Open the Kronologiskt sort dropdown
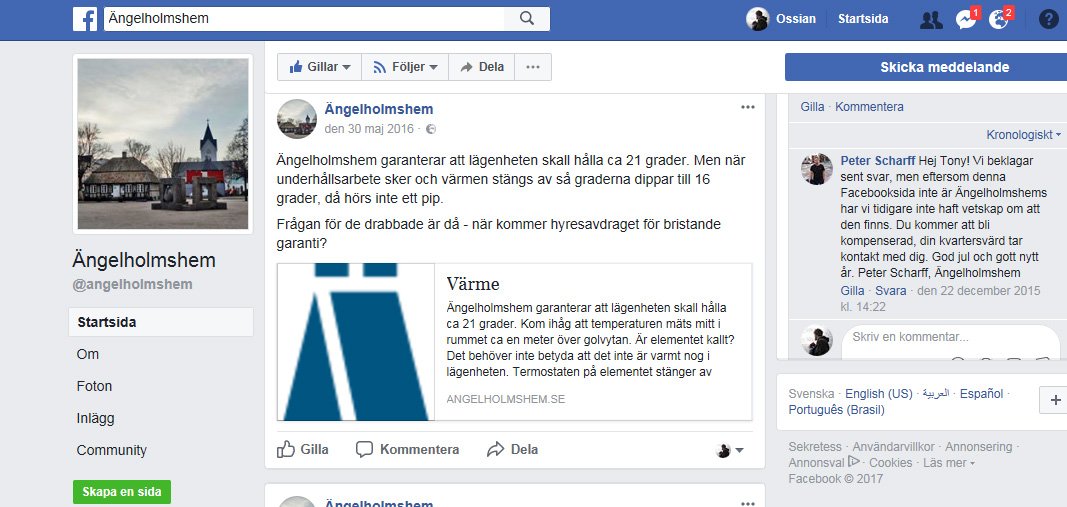This screenshot has height=507, width=1067. pos(1023,135)
